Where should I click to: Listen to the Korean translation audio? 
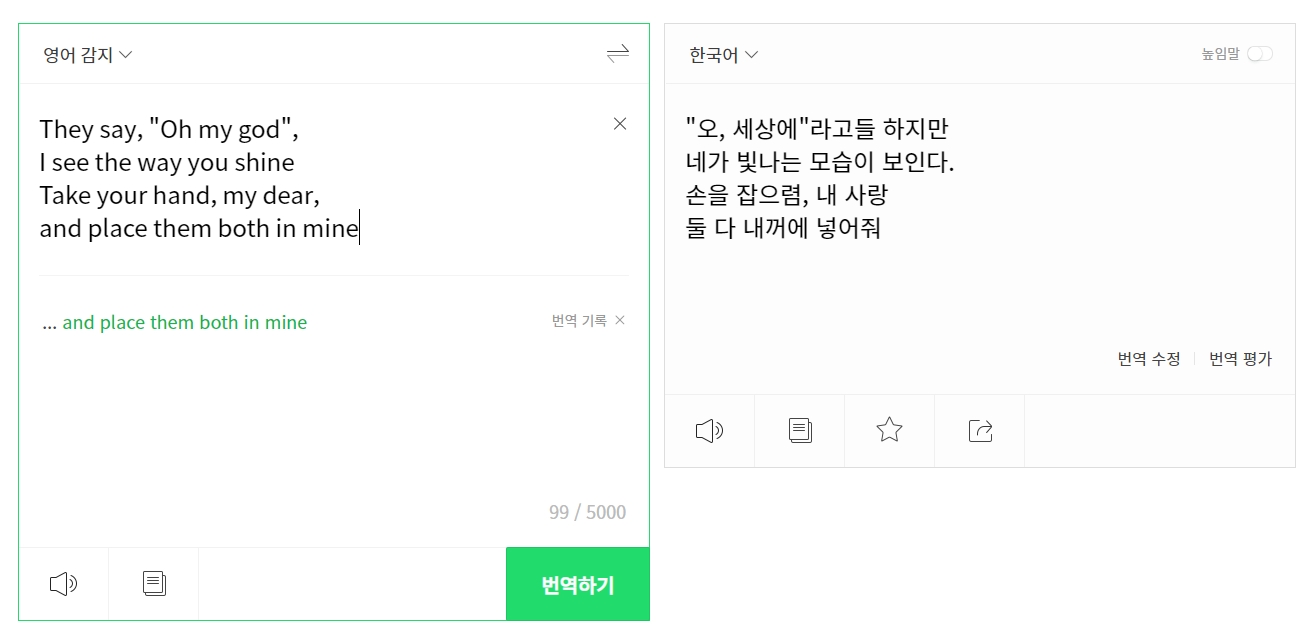[x=709, y=430]
